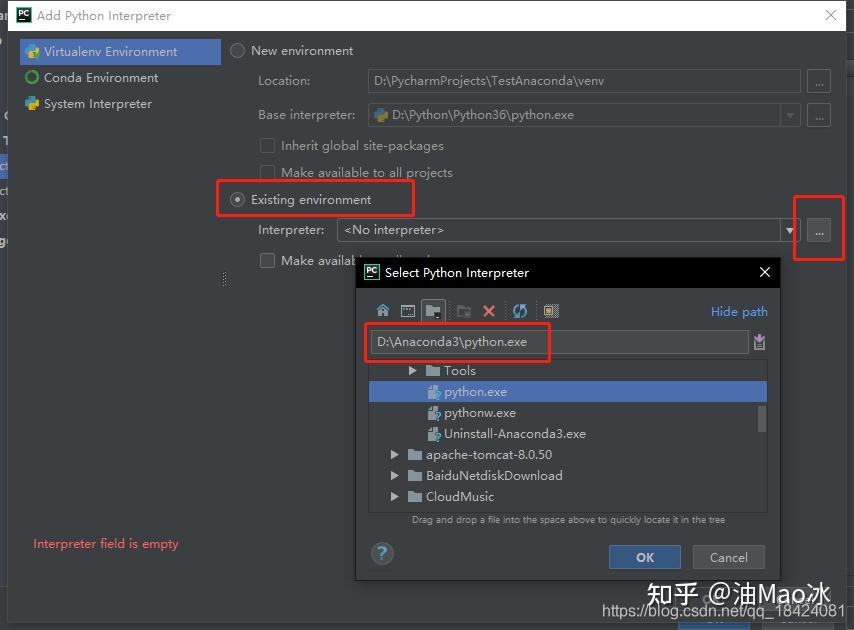Click the red Delete icon
This screenshot has width=854, height=630.
pyautogui.click(x=489, y=311)
